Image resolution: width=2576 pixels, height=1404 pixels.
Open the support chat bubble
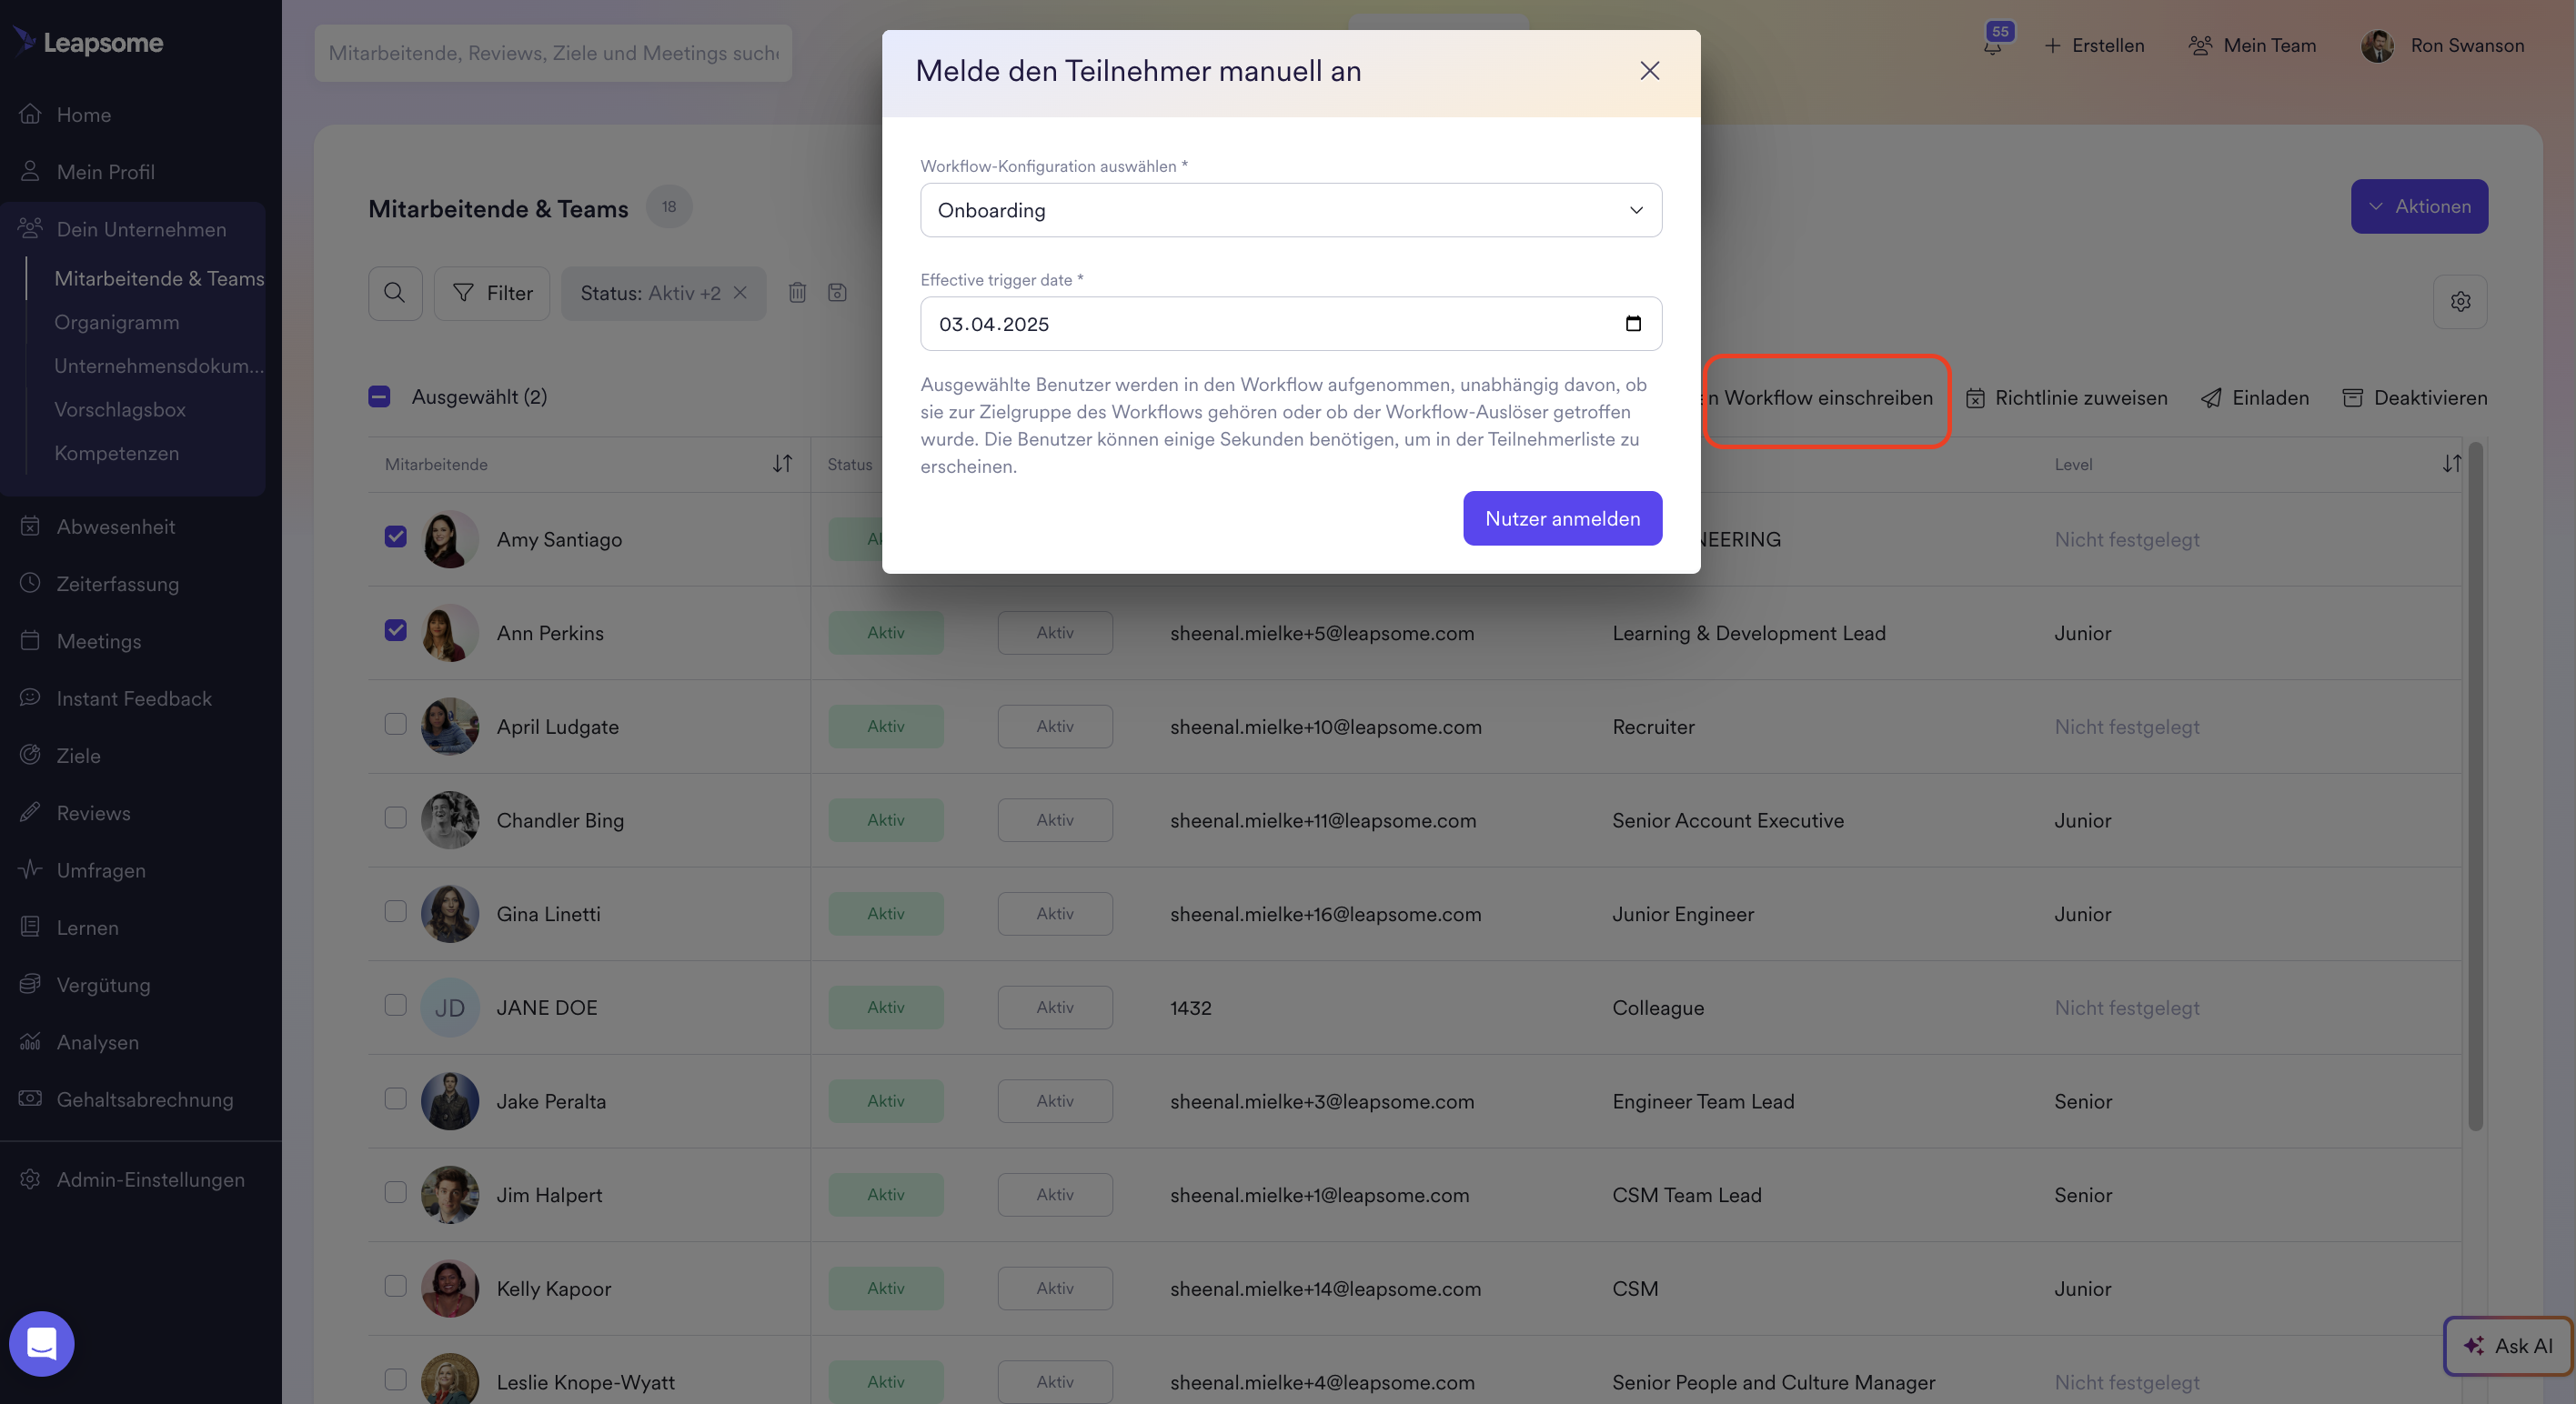[x=42, y=1344]
